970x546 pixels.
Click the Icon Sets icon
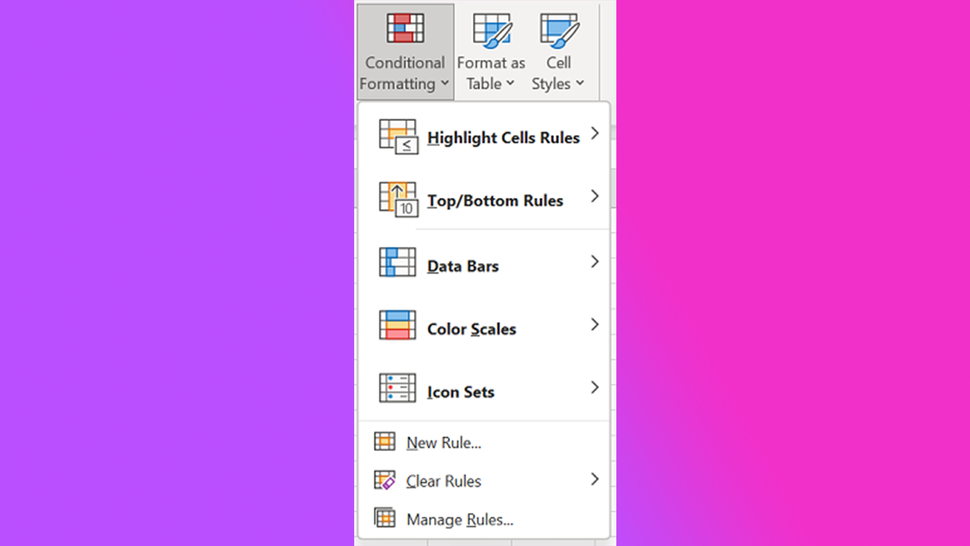pos(397,388)
